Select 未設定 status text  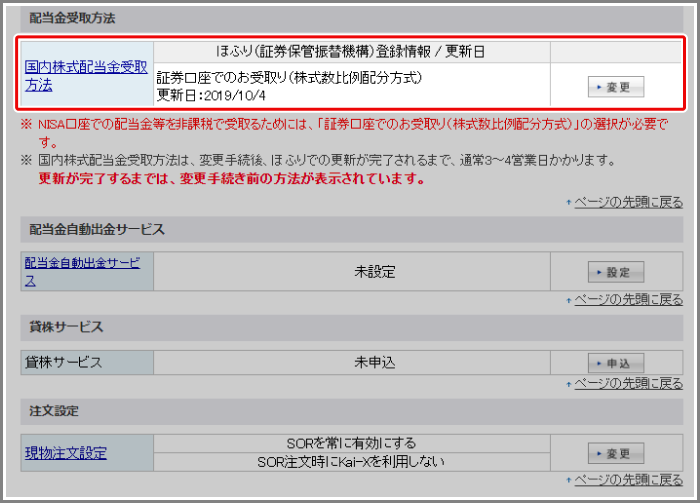[375, 272]
